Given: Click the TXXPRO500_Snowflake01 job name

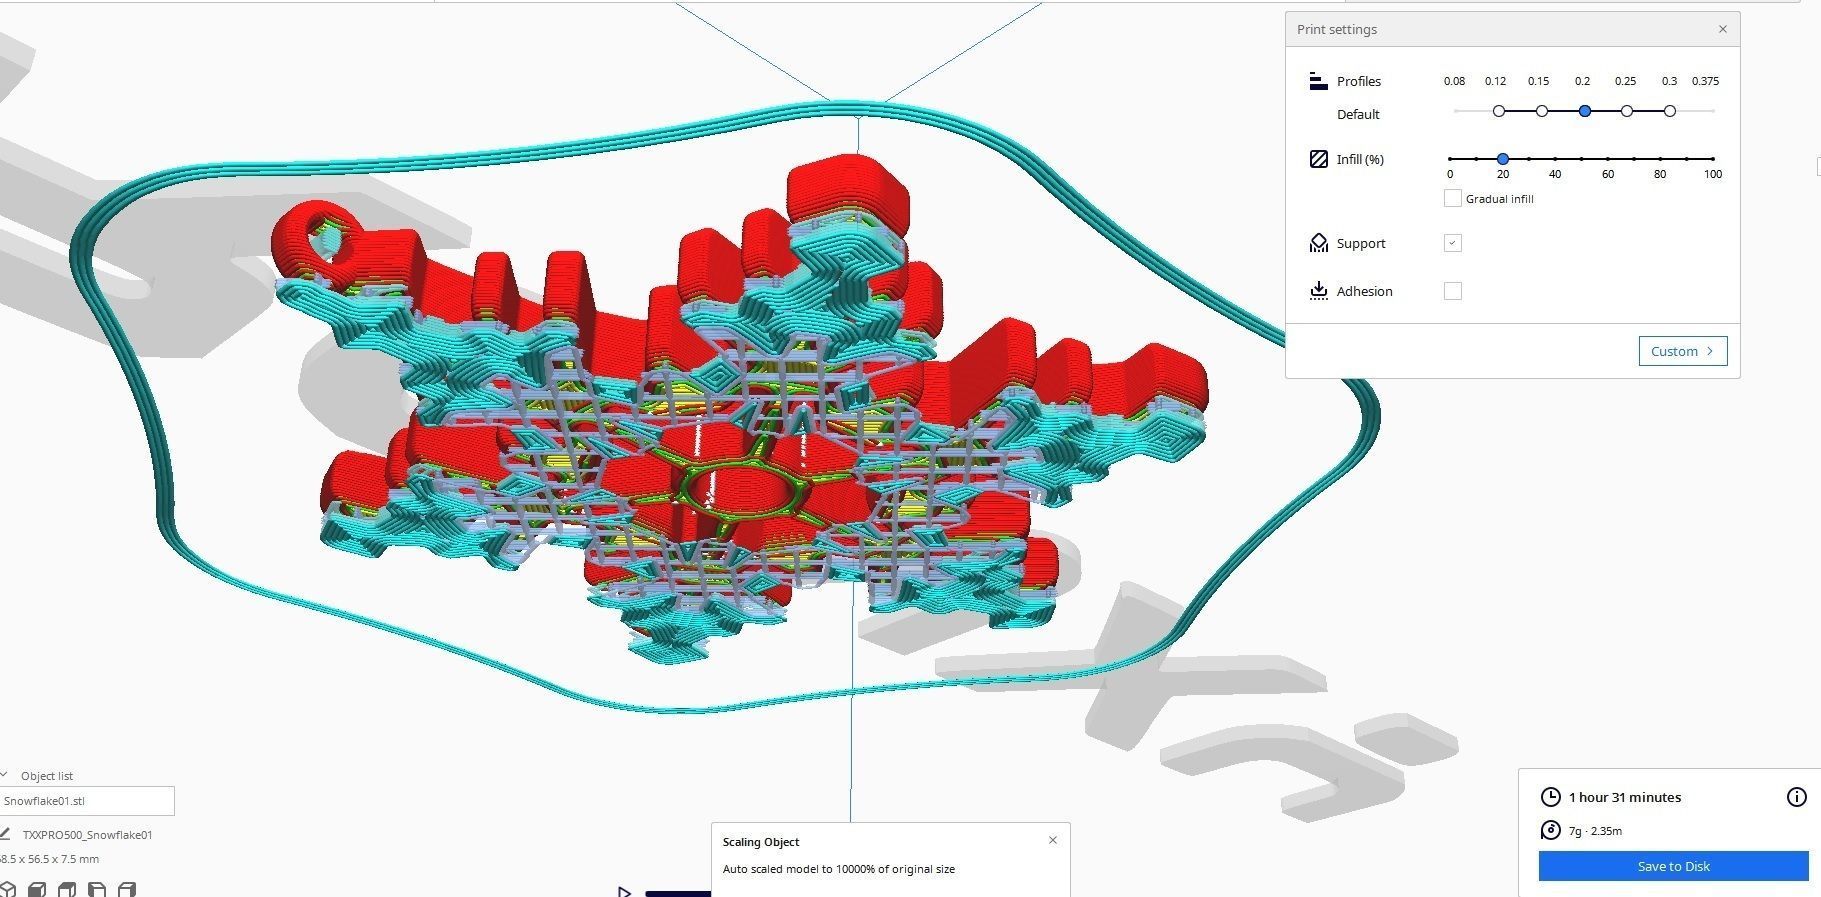Looking at the screenshot, I should [87, 835].
